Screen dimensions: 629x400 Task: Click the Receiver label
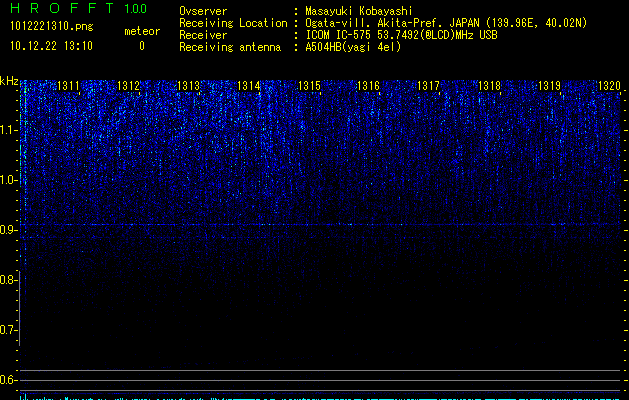203,35
